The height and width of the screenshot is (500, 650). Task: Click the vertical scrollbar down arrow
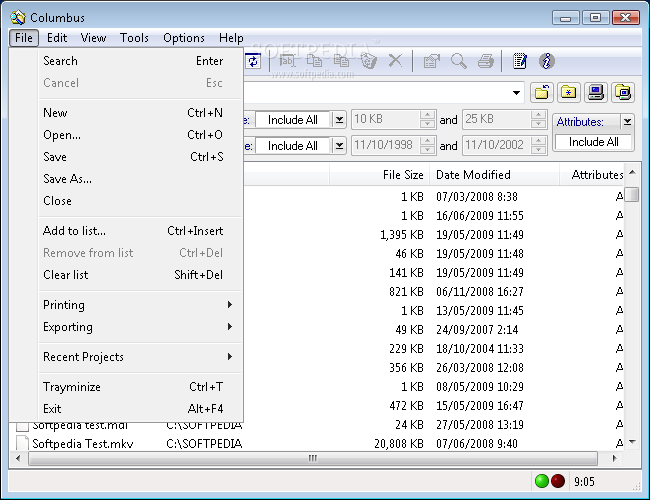[632, 442]
